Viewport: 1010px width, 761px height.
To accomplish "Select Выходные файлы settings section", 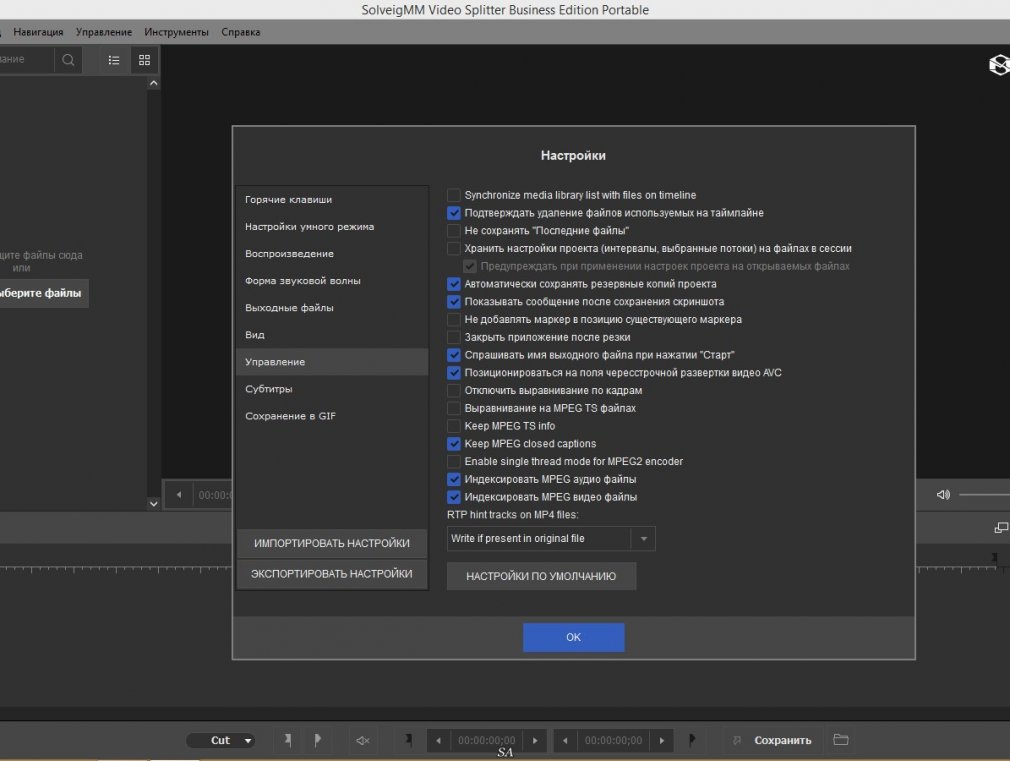I will click(x=332, y=308).
